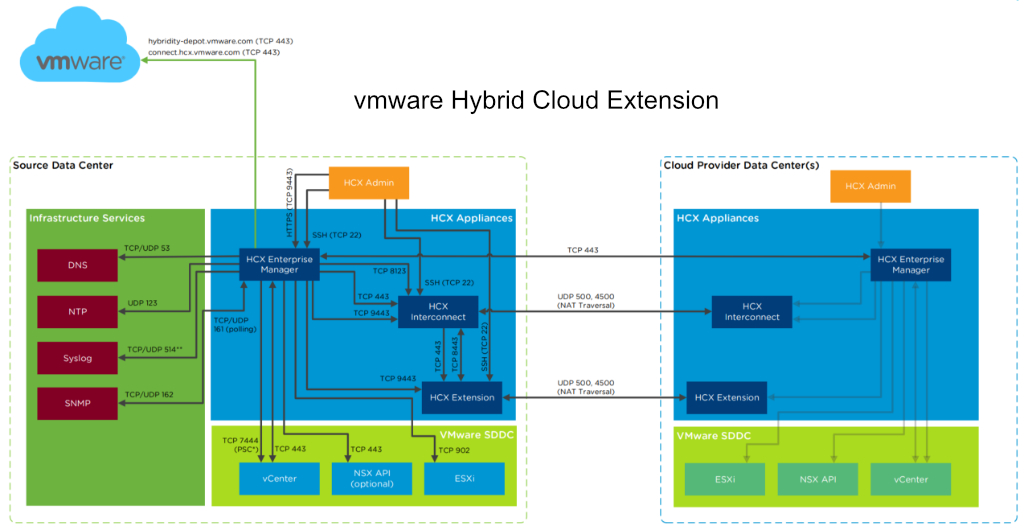Click the SNMP service box
This screenshot has height=530, width=1024.
coord(77,403)
